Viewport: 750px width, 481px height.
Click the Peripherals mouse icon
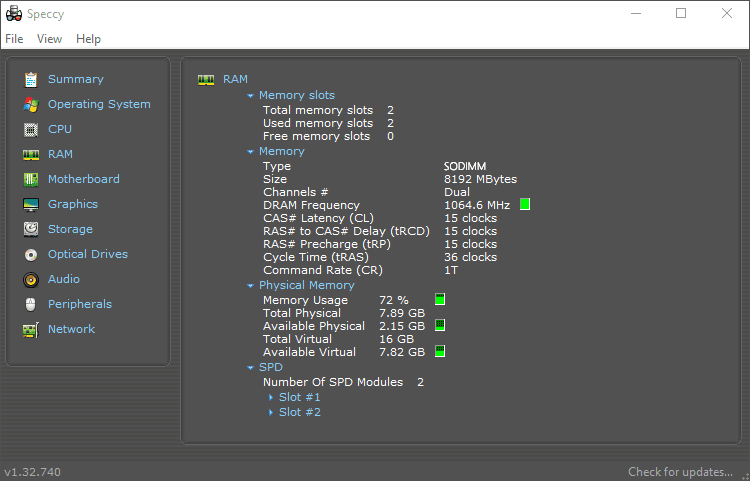point(31,304)
